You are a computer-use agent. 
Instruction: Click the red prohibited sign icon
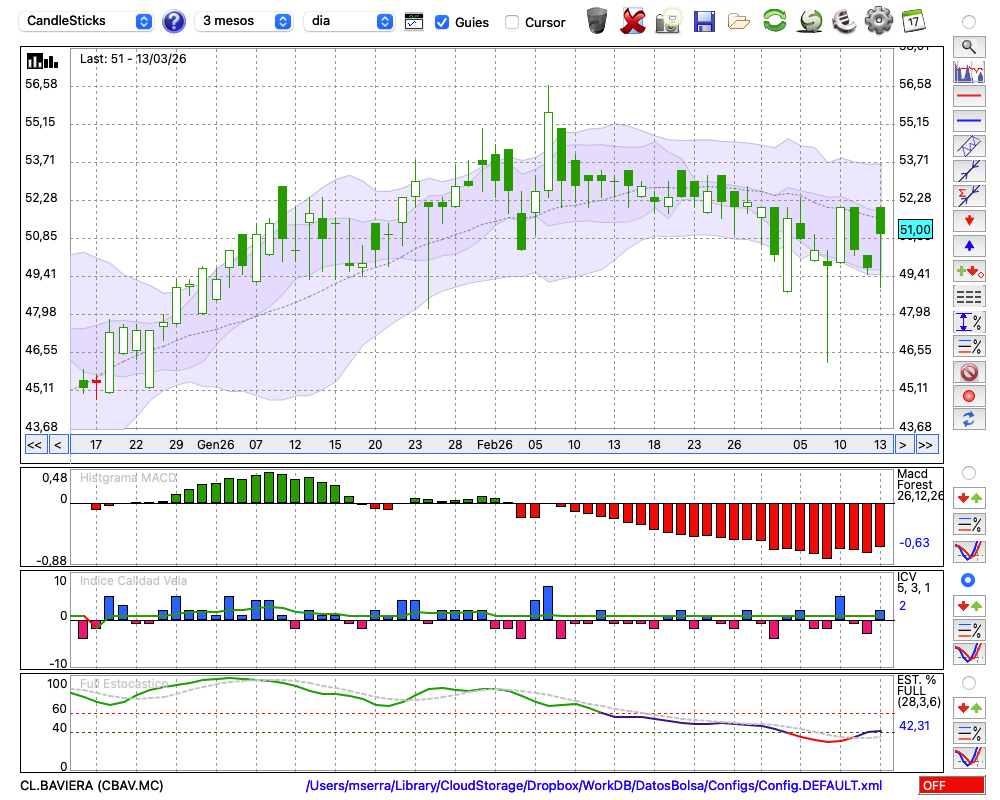(969, 372)
